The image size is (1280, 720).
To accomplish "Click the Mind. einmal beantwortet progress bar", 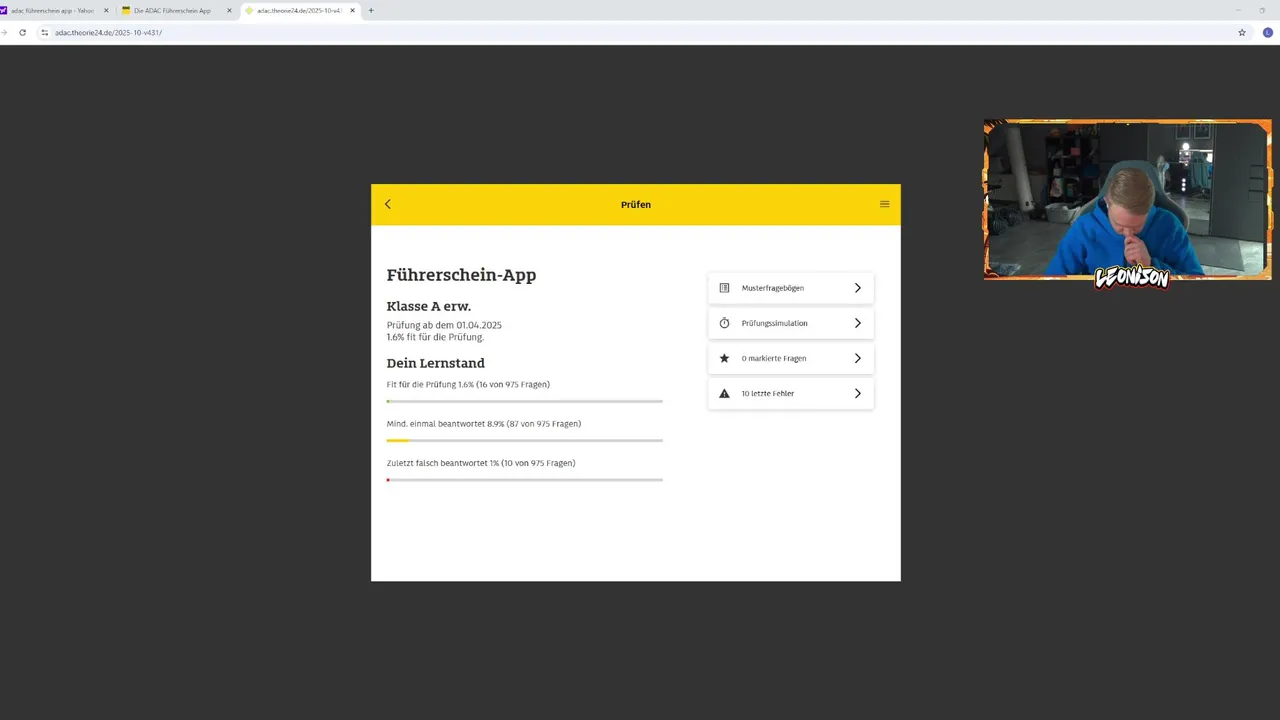I will pos(524,440).
